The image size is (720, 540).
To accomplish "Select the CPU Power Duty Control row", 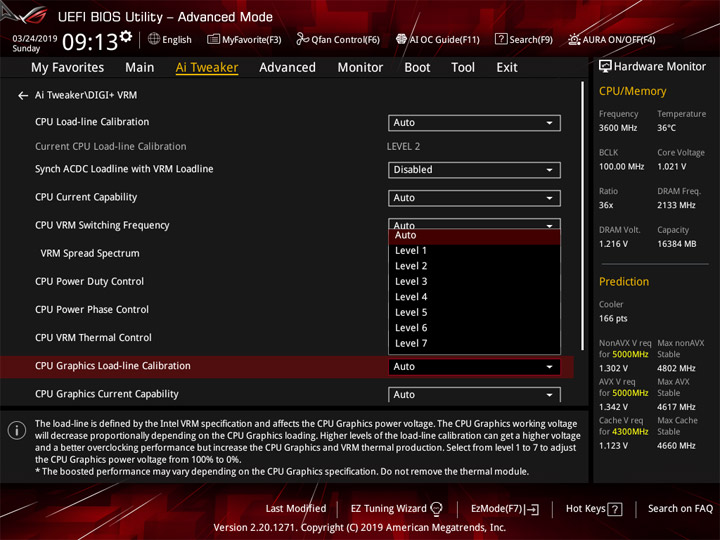I will (89, 281).
